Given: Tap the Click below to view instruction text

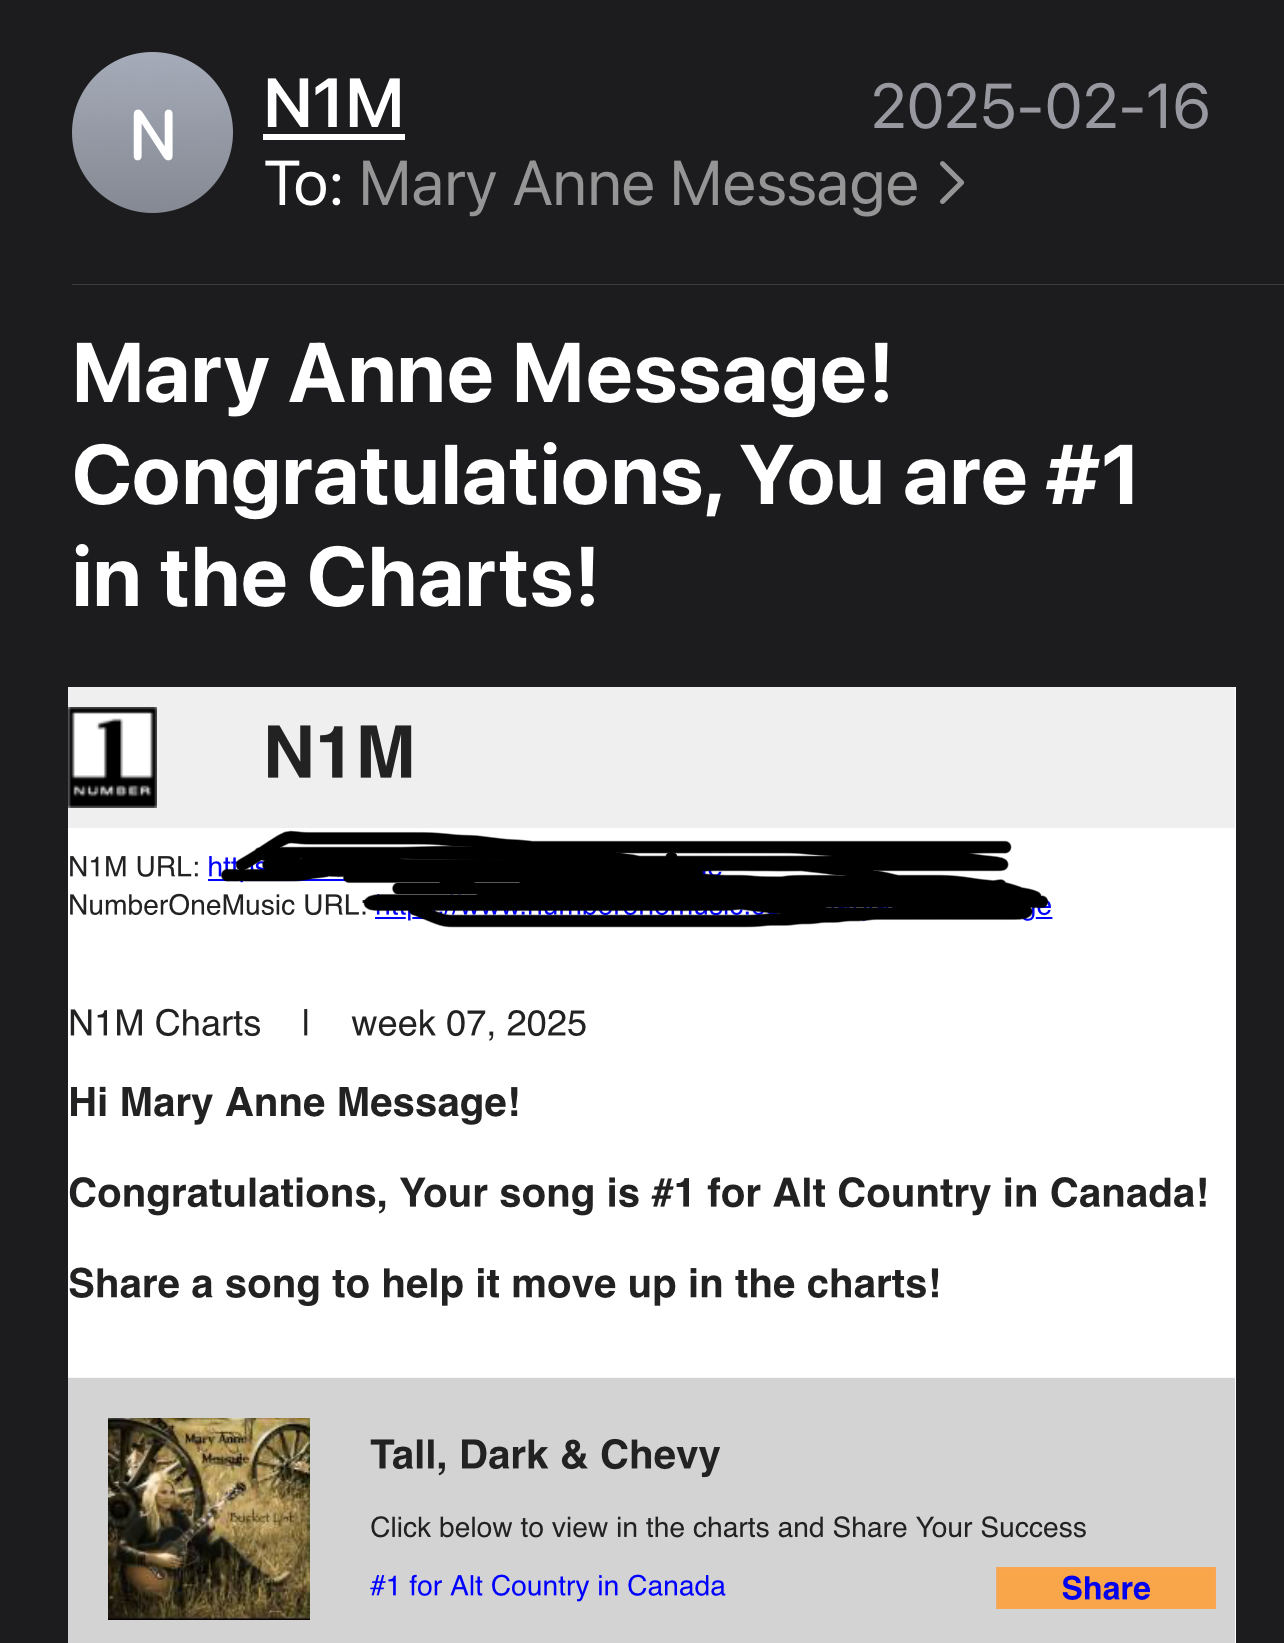Looking at the screenshot, I should (728, 1527).
